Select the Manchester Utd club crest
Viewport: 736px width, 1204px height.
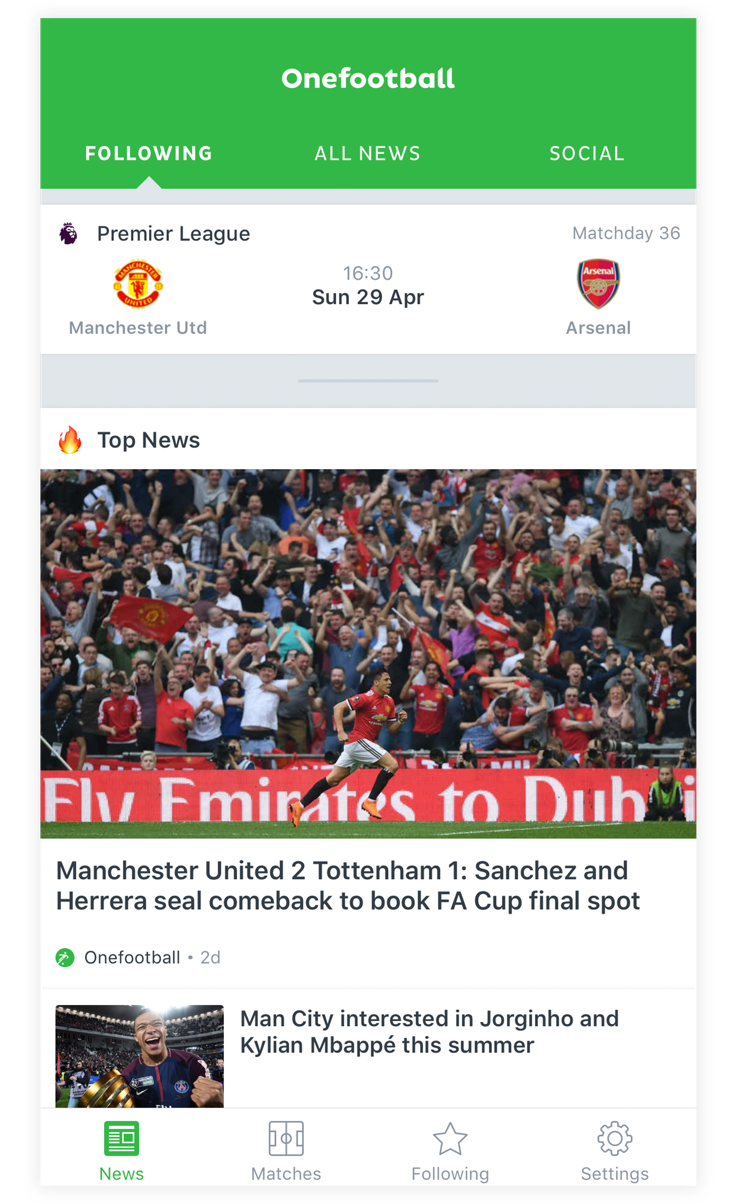pos(138,284)
